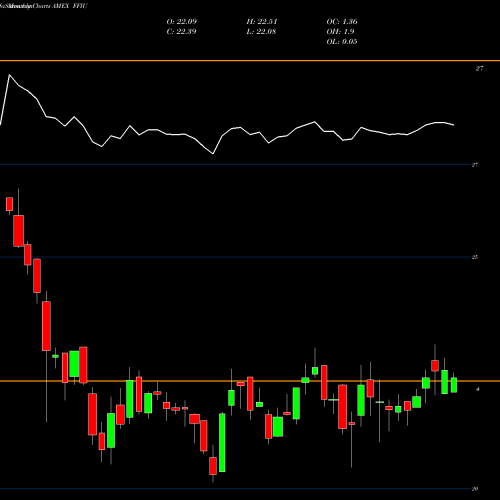Click the 'OL: 0.05' reading

(342, 42)
